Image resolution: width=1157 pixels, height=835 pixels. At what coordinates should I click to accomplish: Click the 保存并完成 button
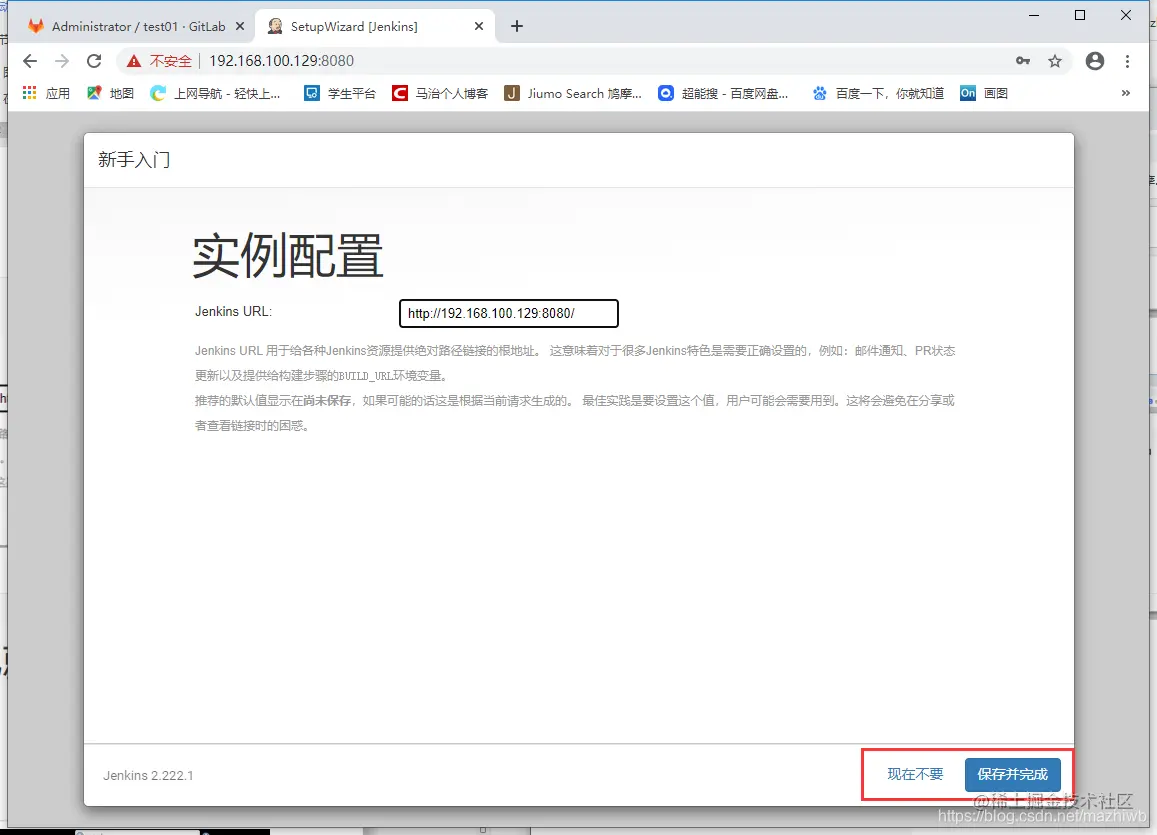1014,774
